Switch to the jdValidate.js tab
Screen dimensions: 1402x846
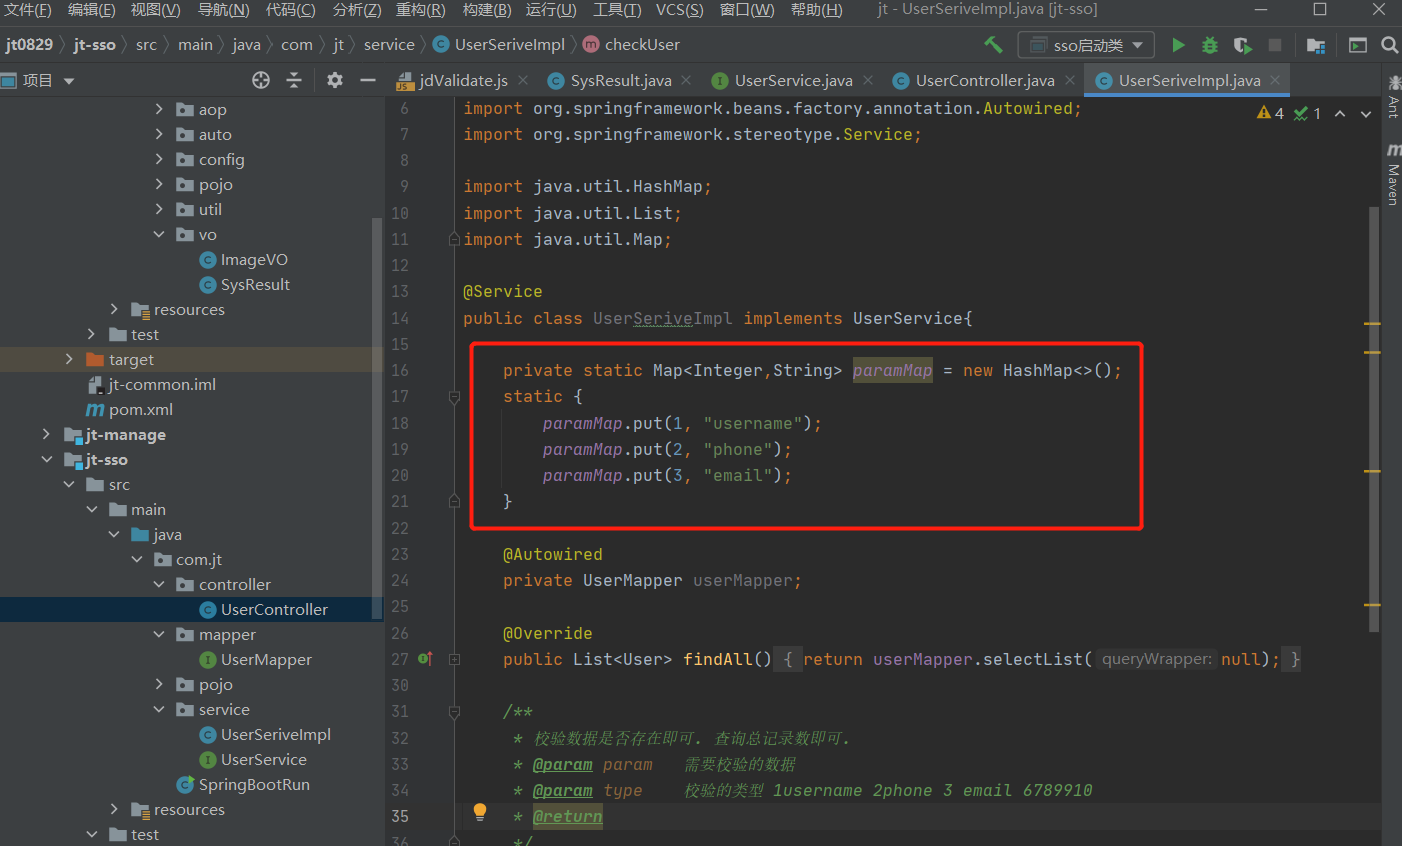click(463, 80)
